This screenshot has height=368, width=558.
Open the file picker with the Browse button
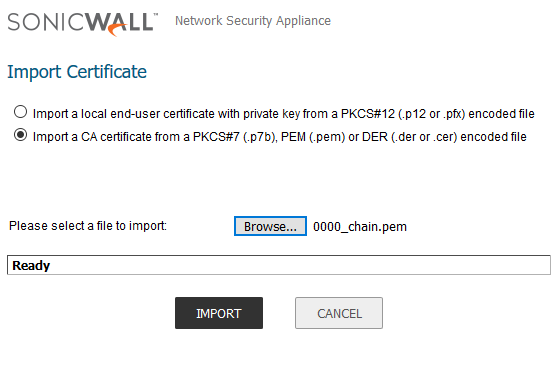click(270, 226)
